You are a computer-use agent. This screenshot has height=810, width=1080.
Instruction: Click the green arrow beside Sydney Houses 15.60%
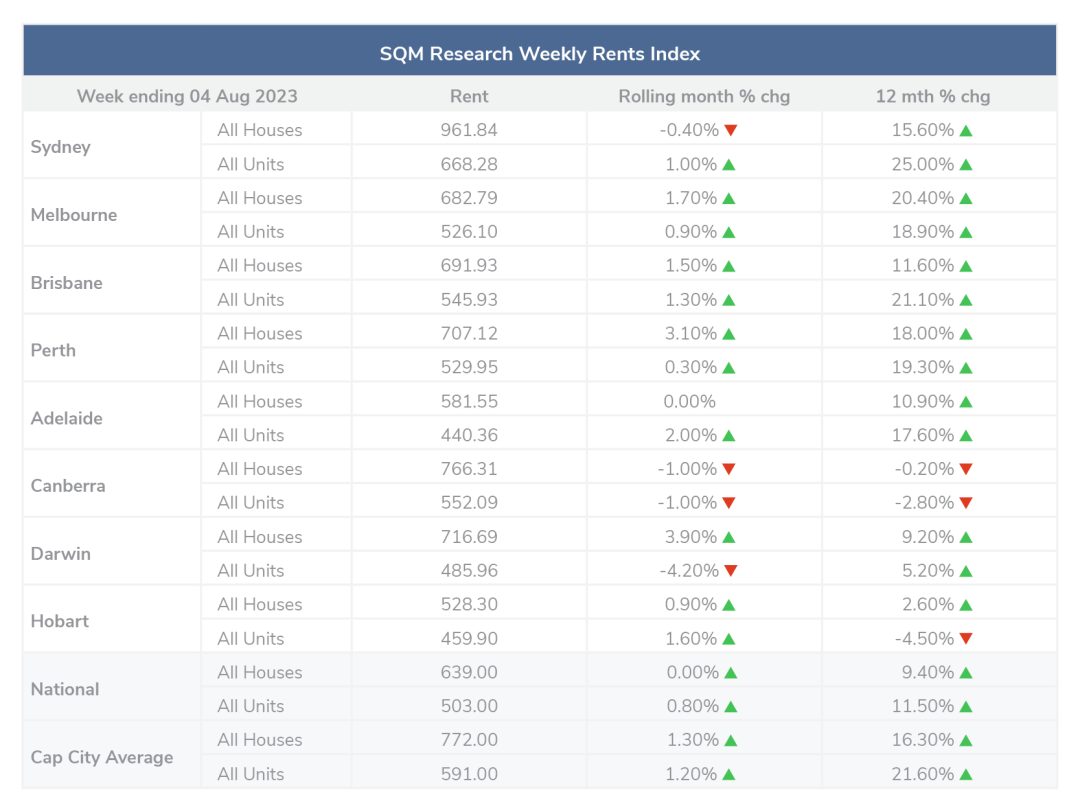(x=966, y=131)
